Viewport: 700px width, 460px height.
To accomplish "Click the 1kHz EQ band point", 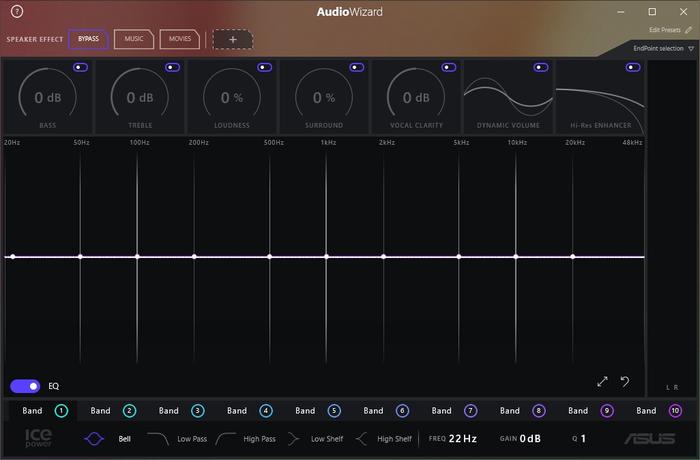I will point(326,257).
